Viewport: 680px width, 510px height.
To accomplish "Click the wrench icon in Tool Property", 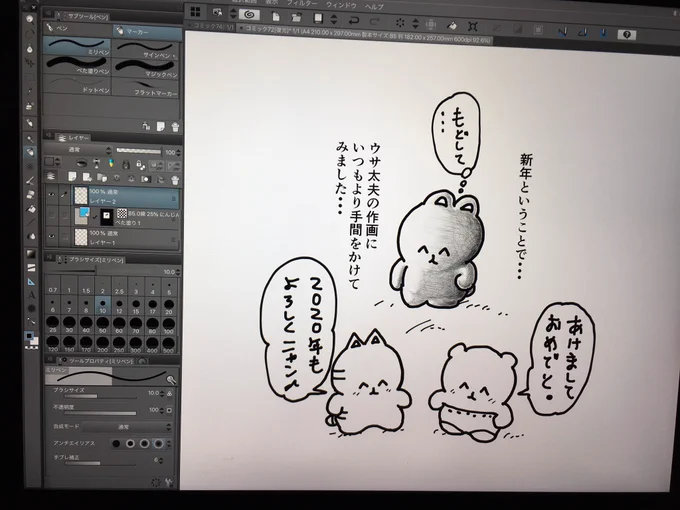I will click(169, 483).
